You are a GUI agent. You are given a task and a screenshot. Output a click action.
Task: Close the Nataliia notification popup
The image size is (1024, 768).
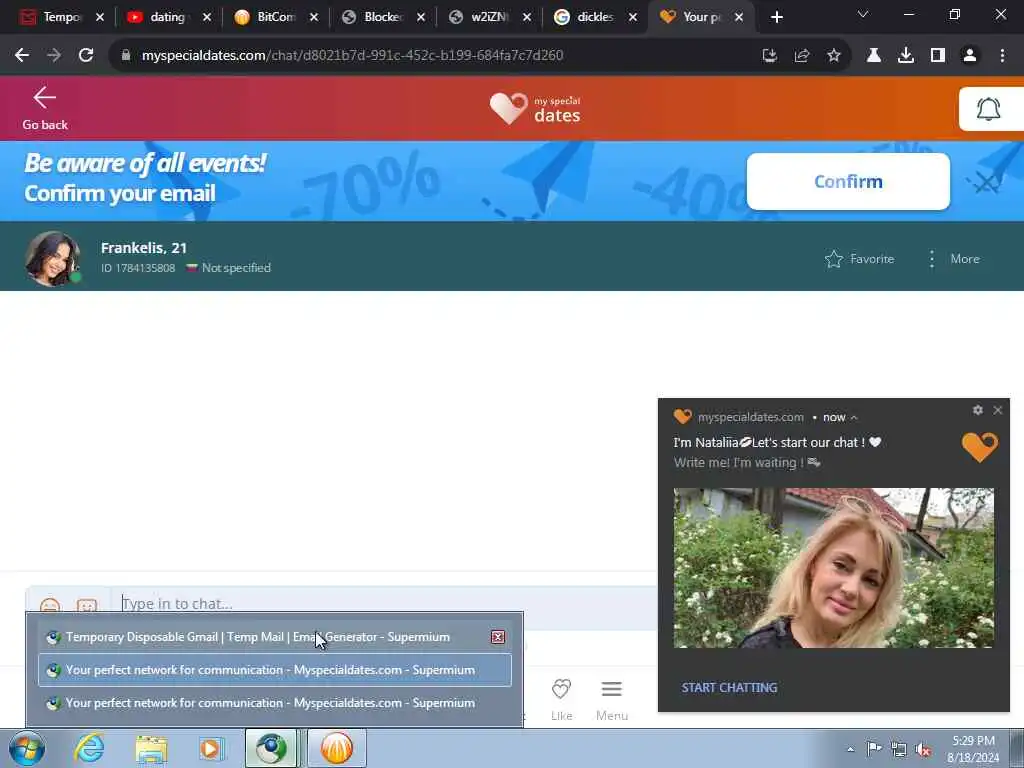[997, 410]
